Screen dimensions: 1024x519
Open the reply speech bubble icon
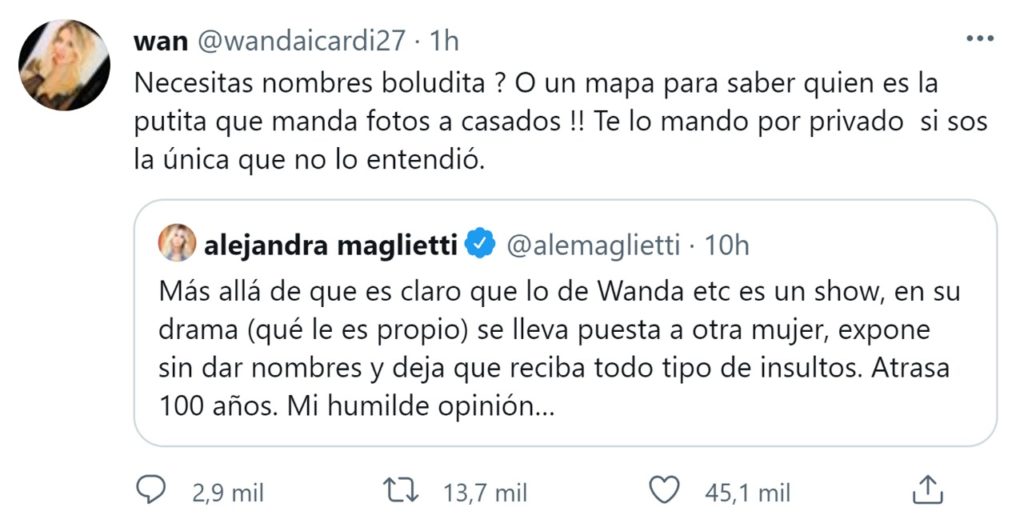click(x=149, y=489)
